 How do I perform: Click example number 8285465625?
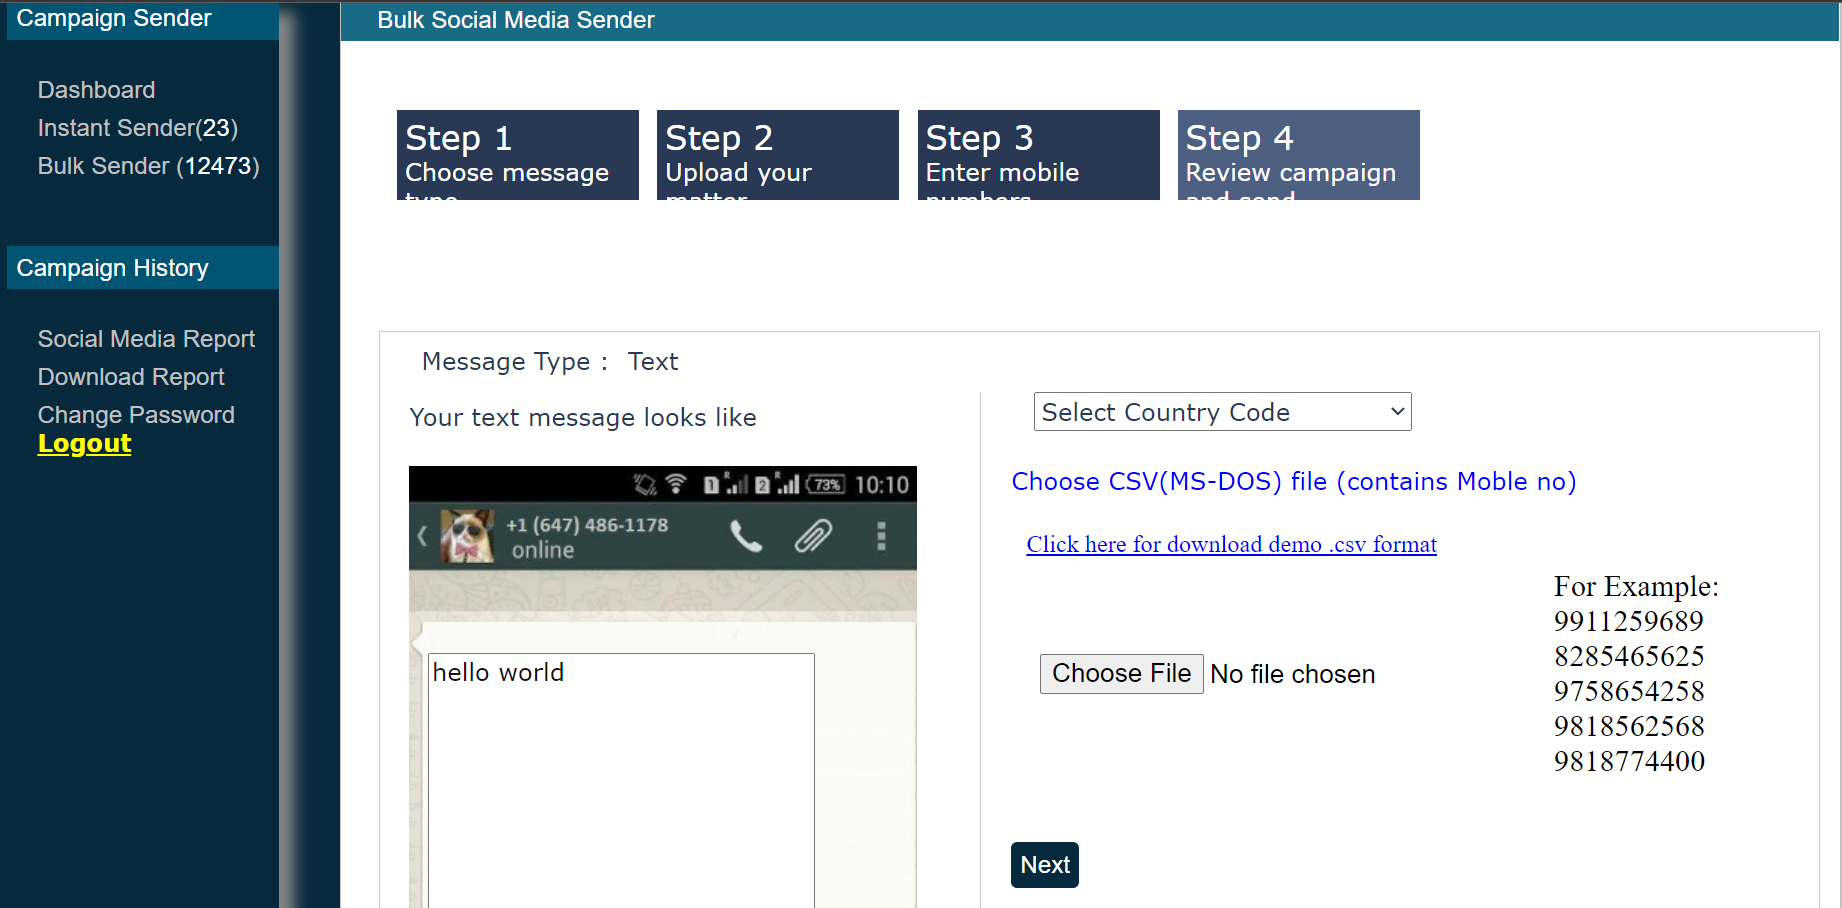click(1629, 656)
